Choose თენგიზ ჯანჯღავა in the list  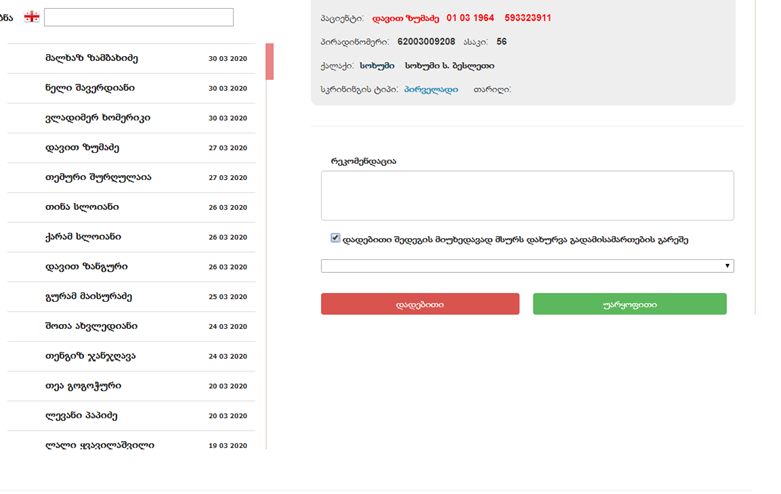pos(90,356)
